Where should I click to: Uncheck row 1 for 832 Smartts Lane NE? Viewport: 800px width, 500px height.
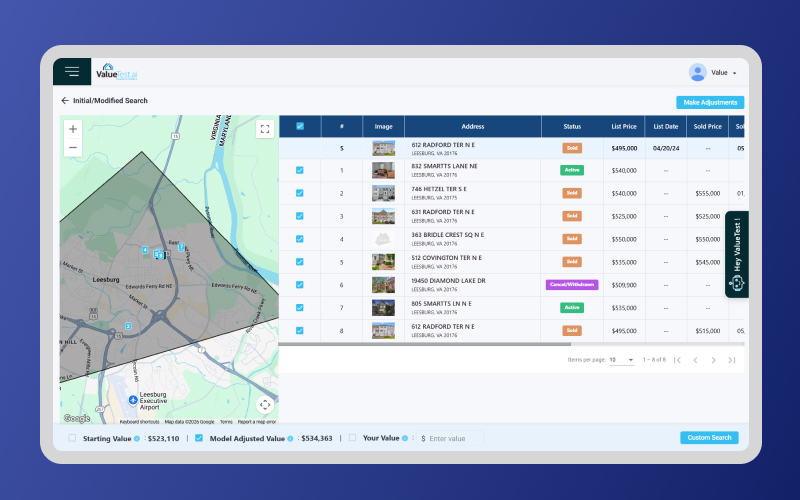tap(300, 170)
